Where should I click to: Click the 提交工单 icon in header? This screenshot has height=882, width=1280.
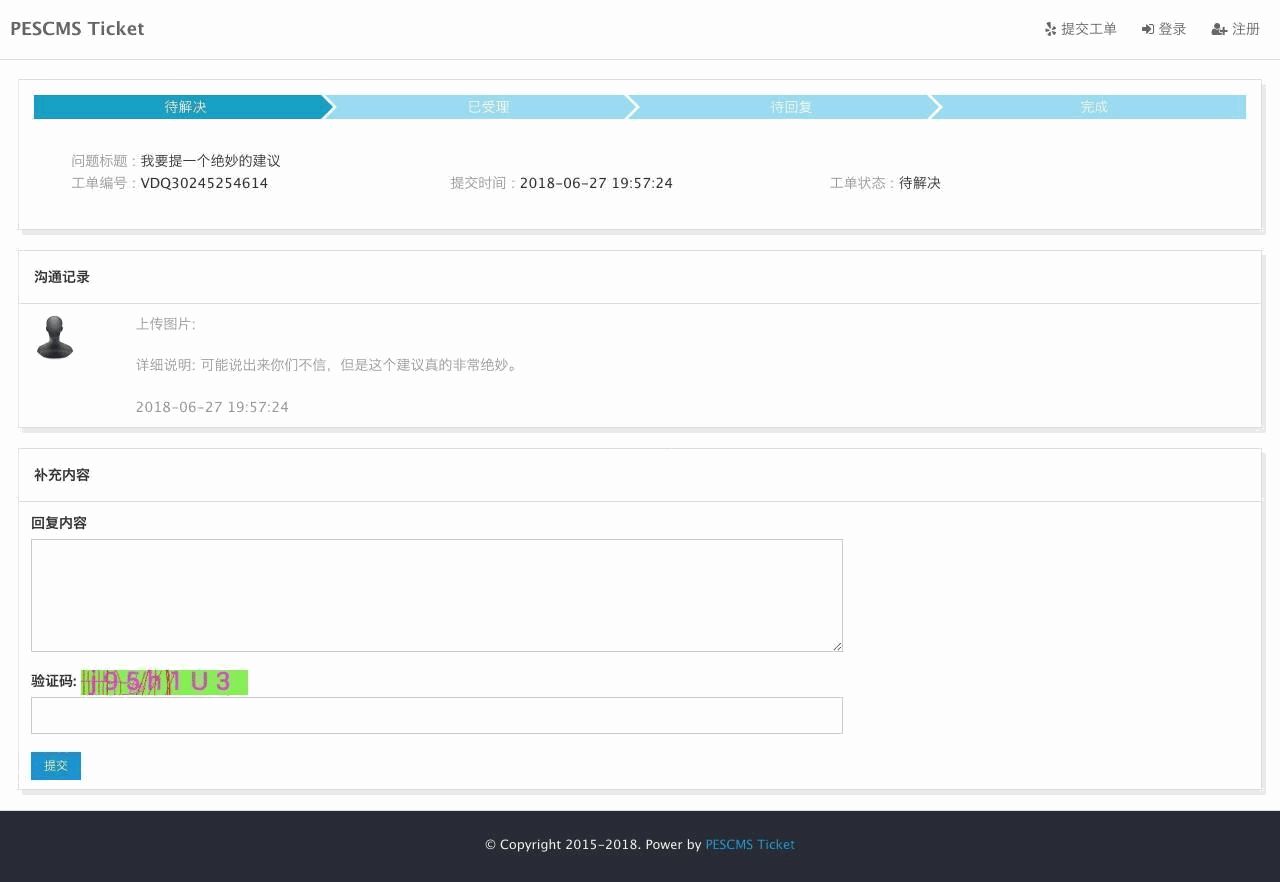pos(1050,30)
